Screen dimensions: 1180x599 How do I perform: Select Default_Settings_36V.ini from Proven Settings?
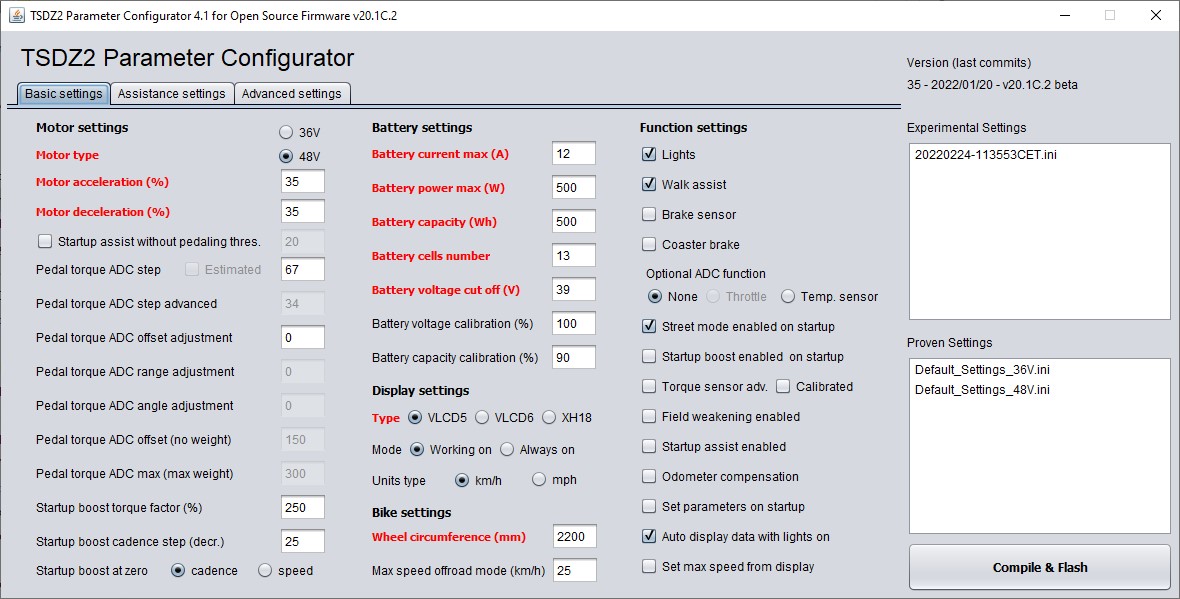pyautogui.click(x=982, y=370)
